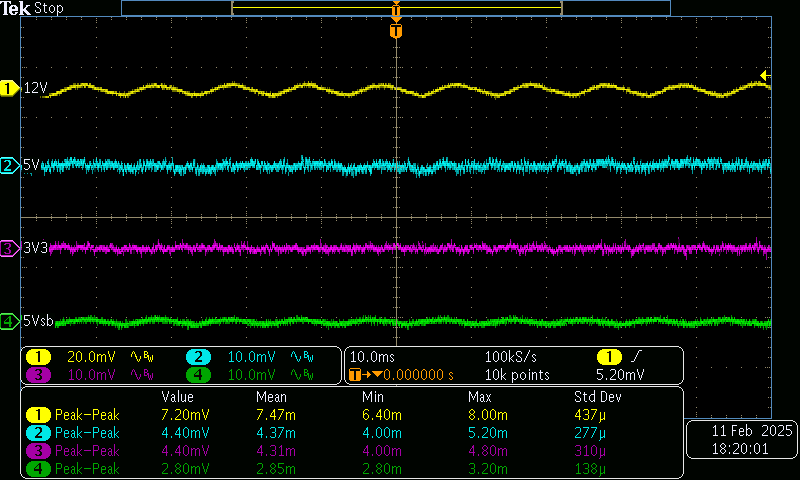Click the cyan 10.0mV channel 2 scale
Image resolution: width=800 pixels, height=480 pixels.
point(252,357)
